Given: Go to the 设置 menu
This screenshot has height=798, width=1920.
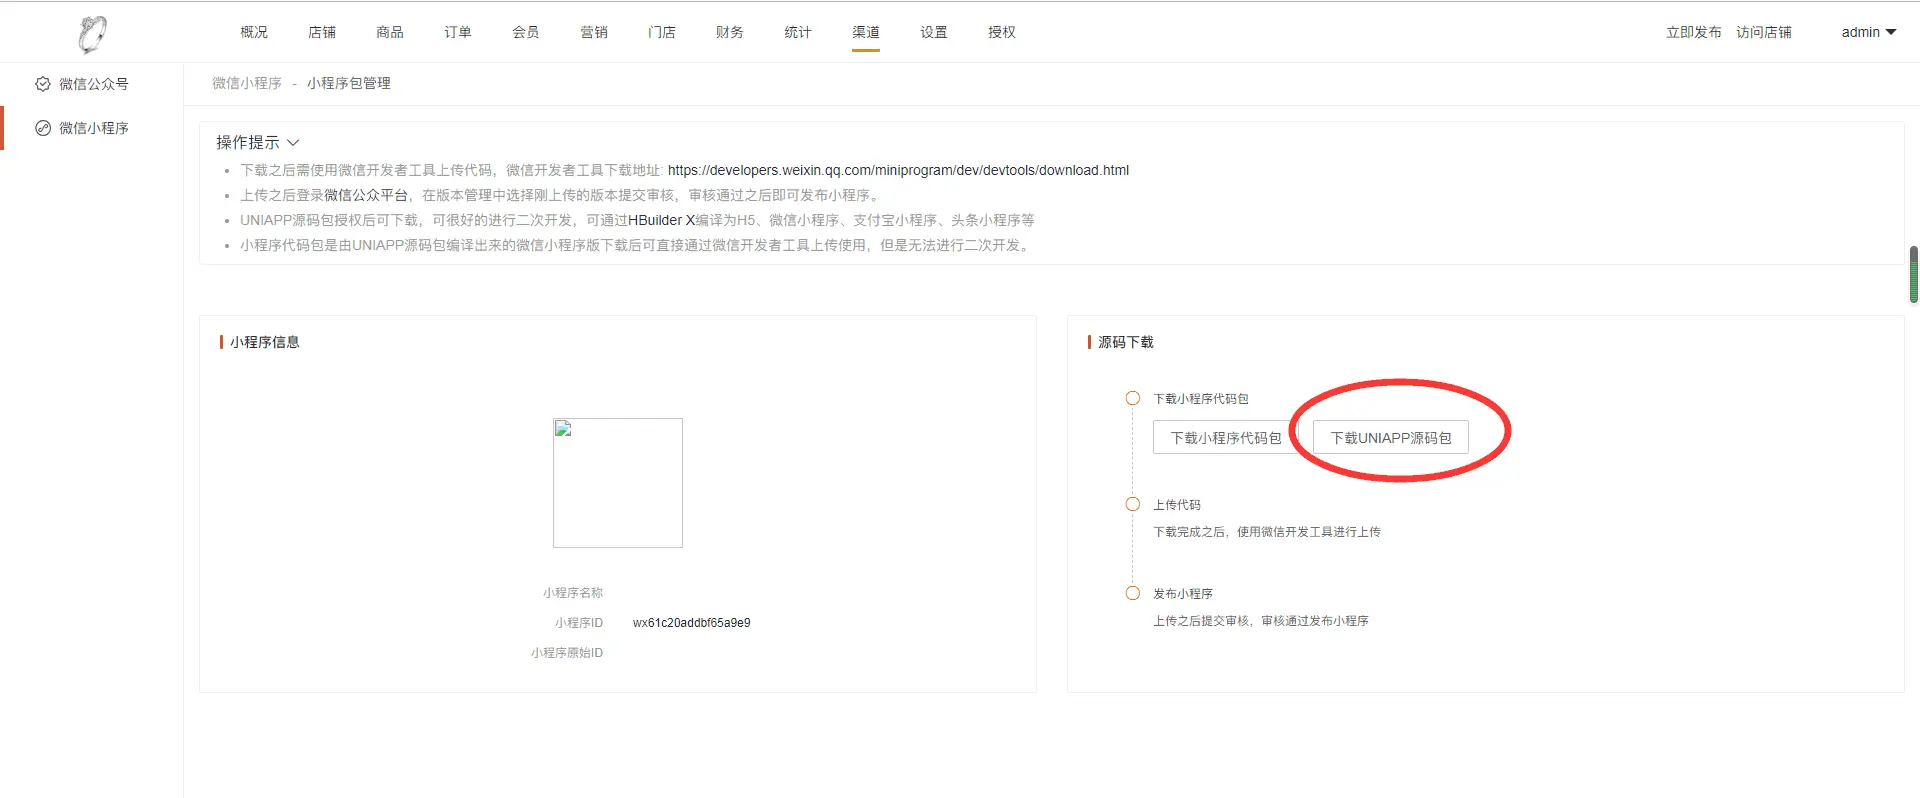Looking at the screenshot, I should (x=933, y=32).
